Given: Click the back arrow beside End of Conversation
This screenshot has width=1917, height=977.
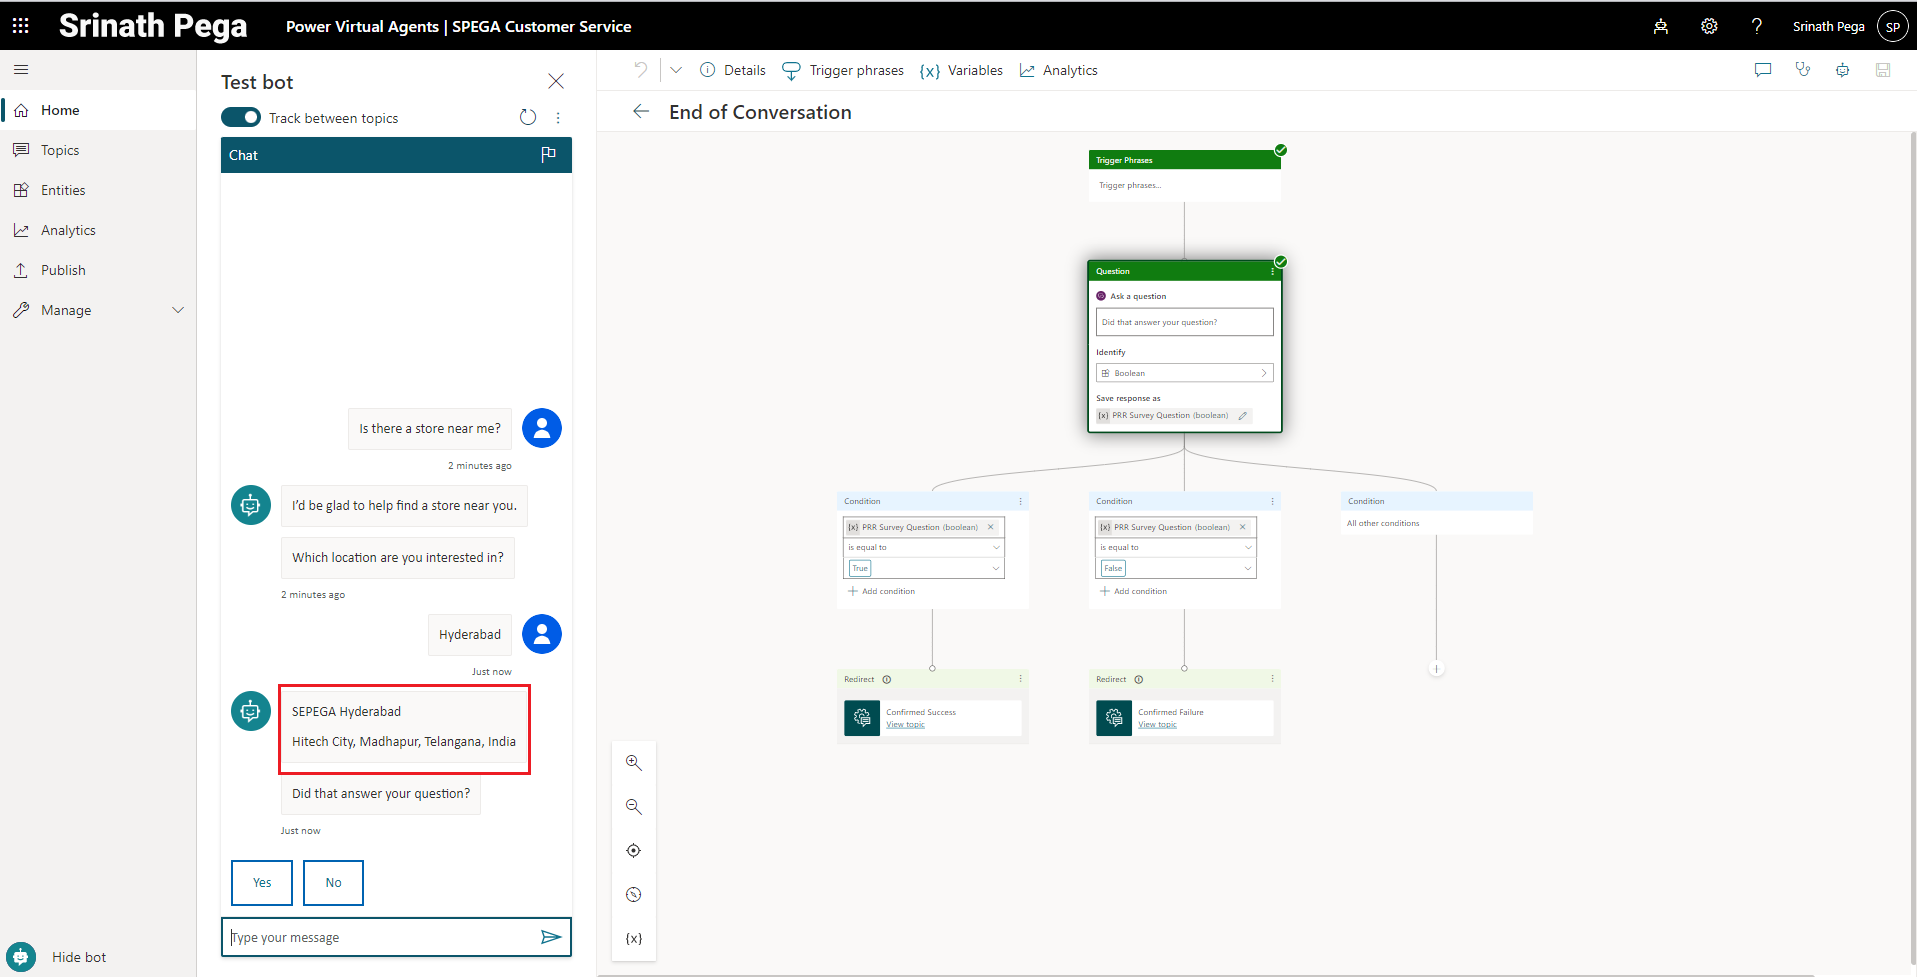Looking at the screenshot, I should [x=641, y=112].
